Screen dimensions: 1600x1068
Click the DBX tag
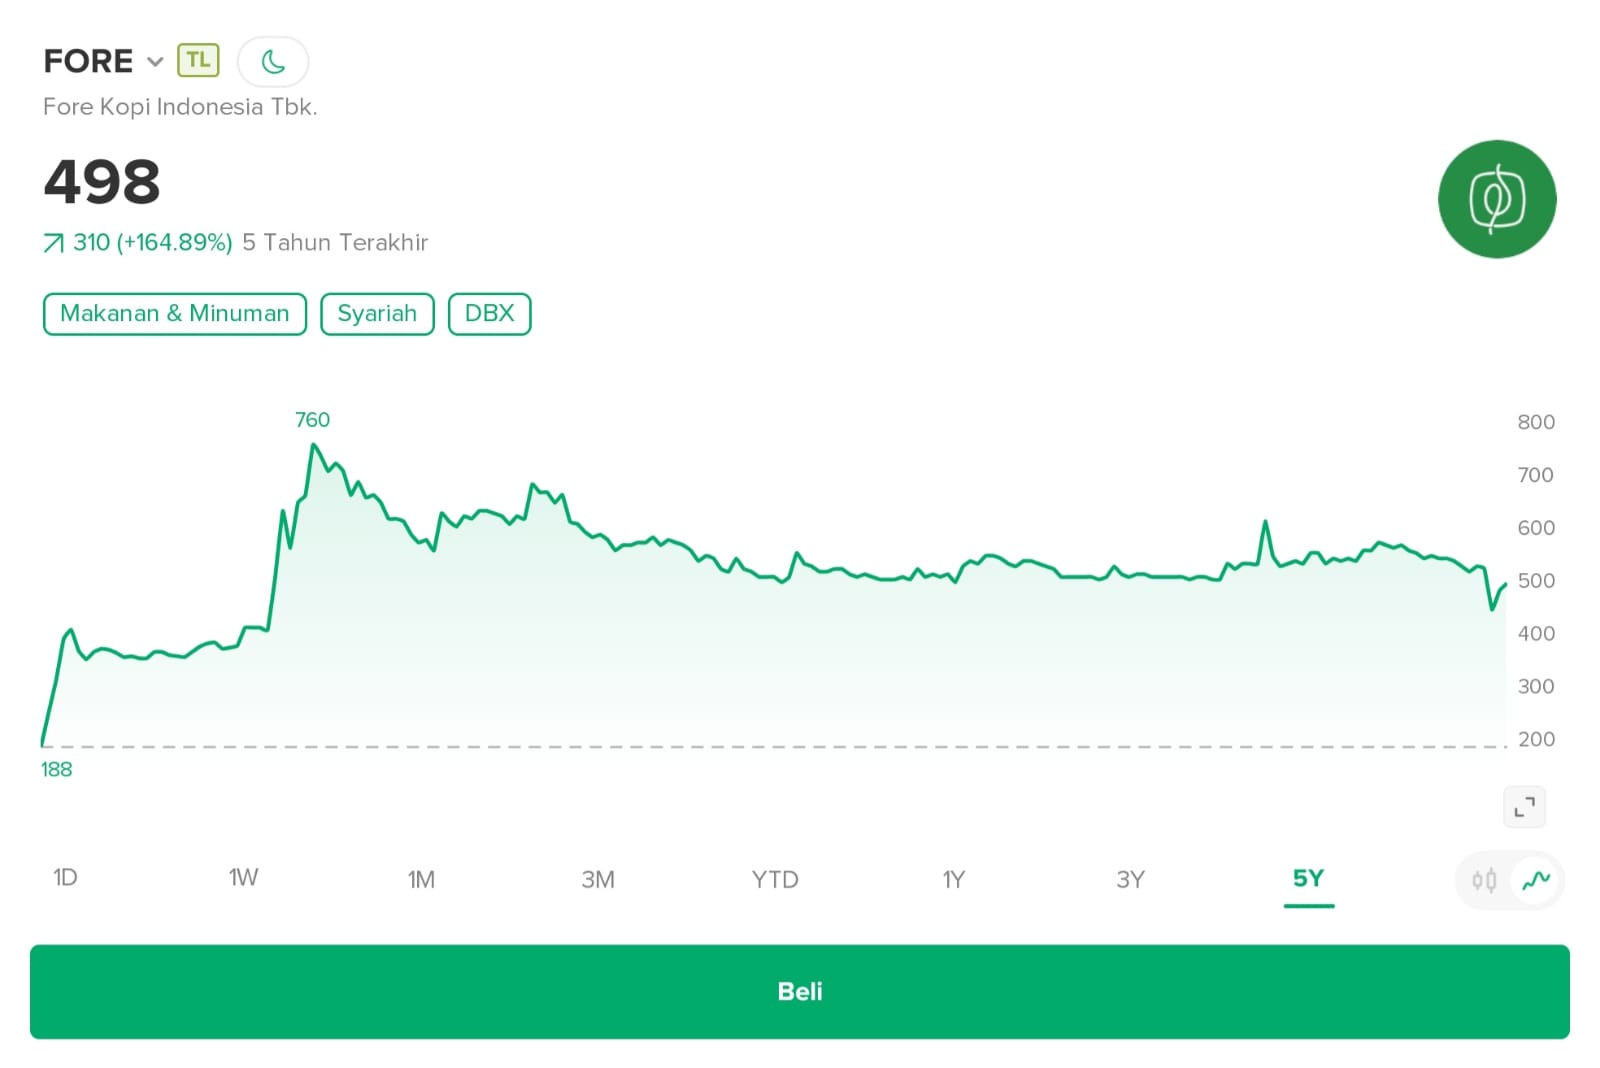click(x=489, y=314)
